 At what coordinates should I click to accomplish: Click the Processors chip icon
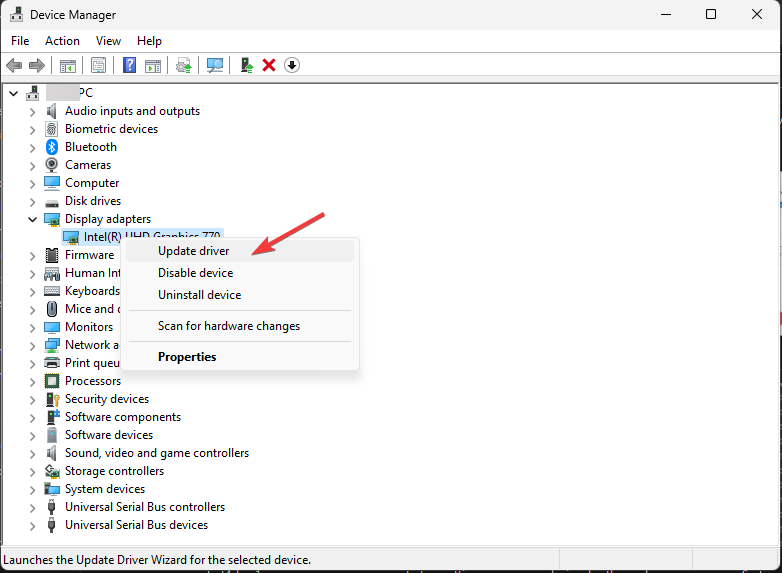52,381
